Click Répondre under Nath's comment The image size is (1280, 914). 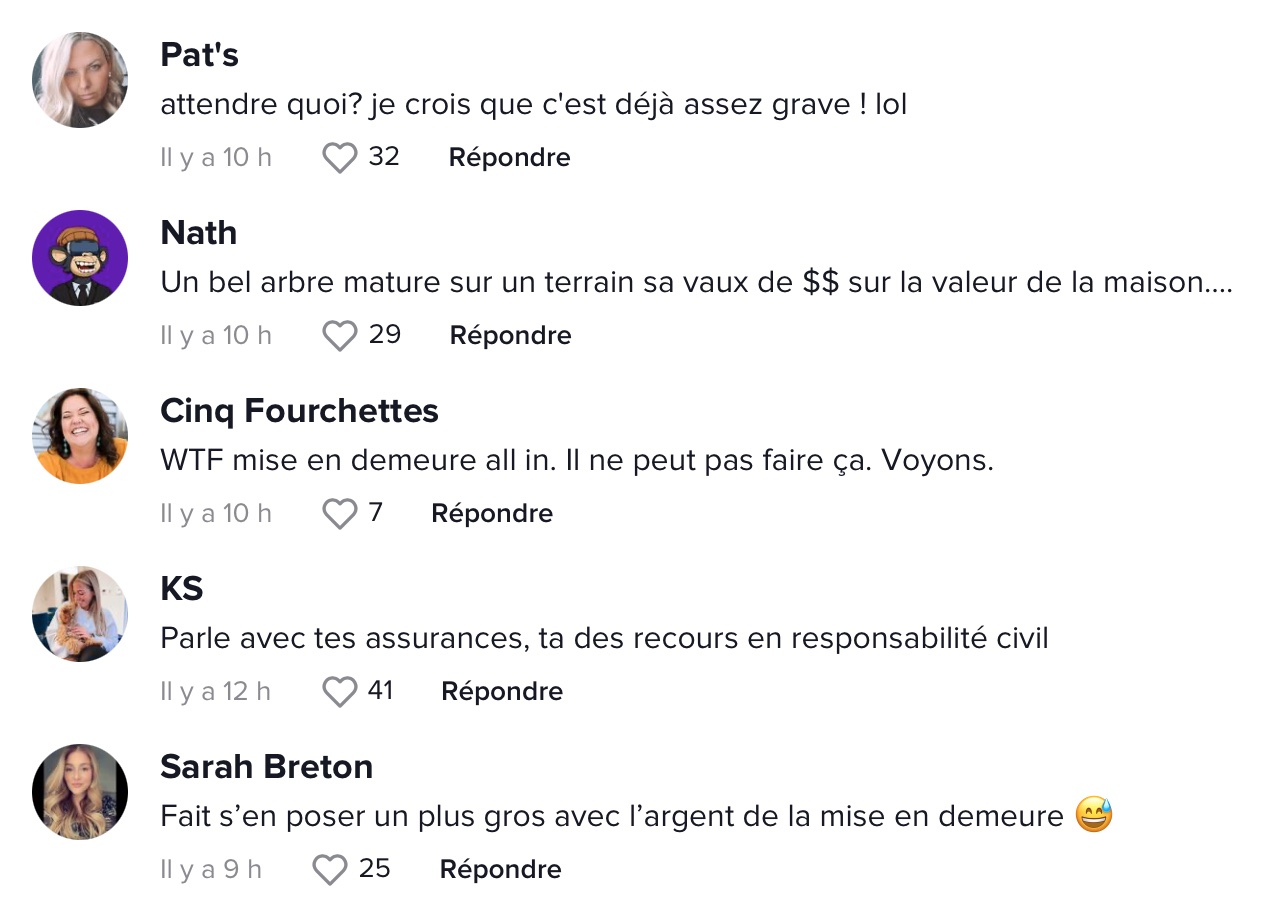(x=511, y=336)
